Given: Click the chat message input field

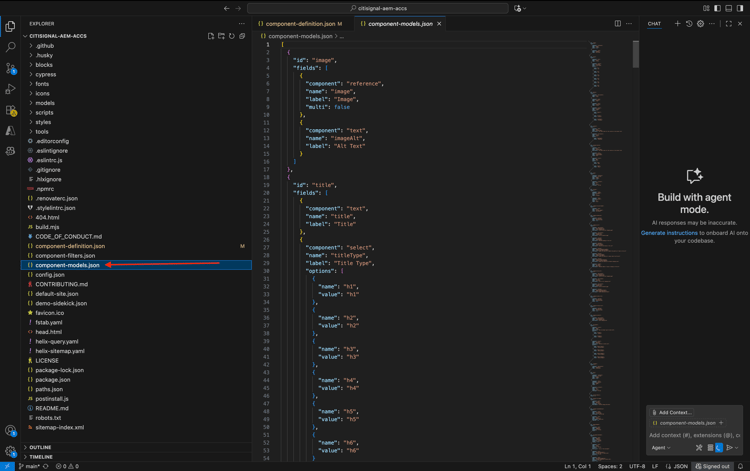Looking at the screenshot, I should [694, 435].
